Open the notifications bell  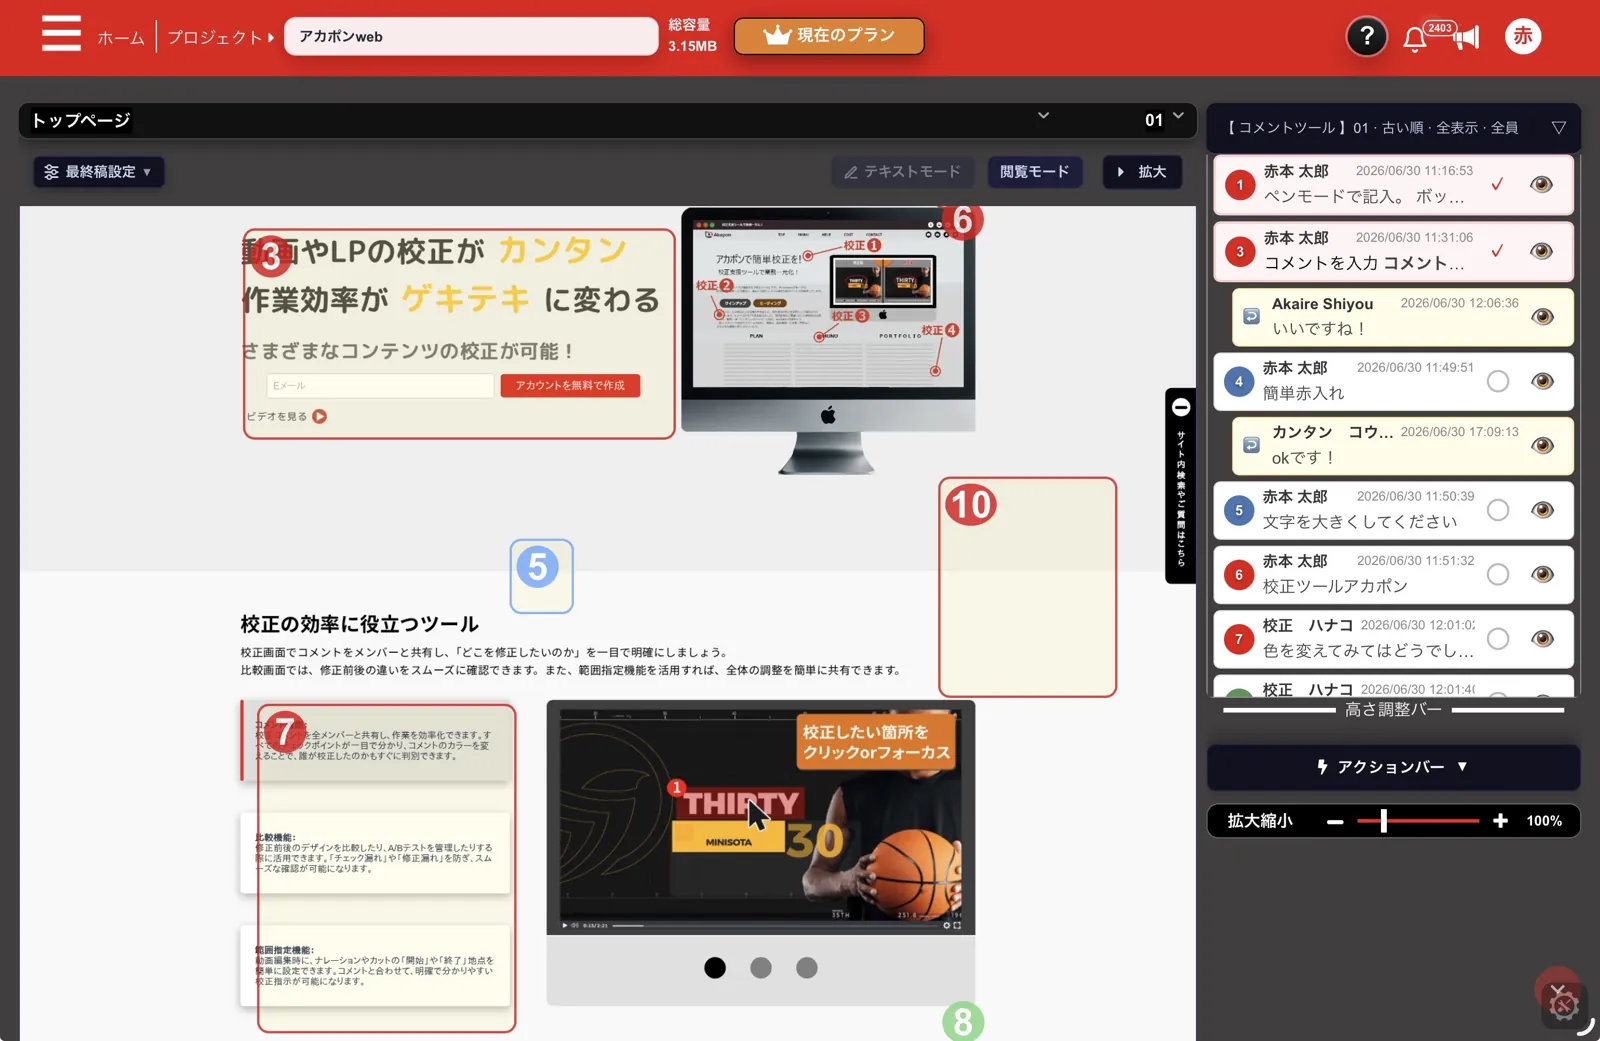click(x=1414, y=39)
